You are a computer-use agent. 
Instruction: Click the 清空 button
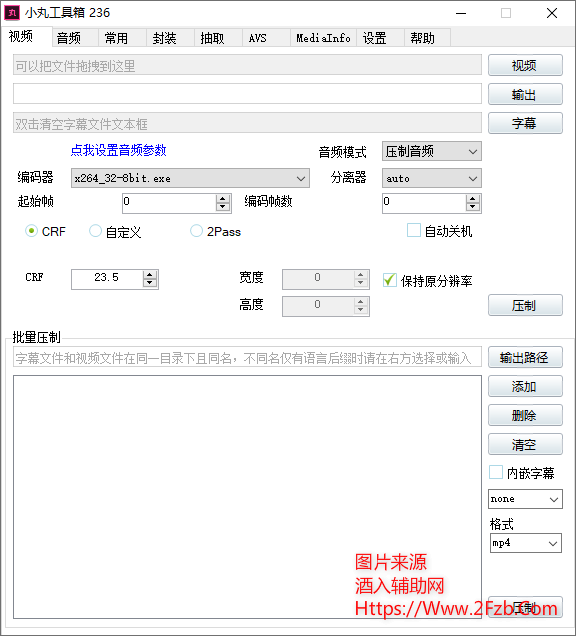(525, 444)
